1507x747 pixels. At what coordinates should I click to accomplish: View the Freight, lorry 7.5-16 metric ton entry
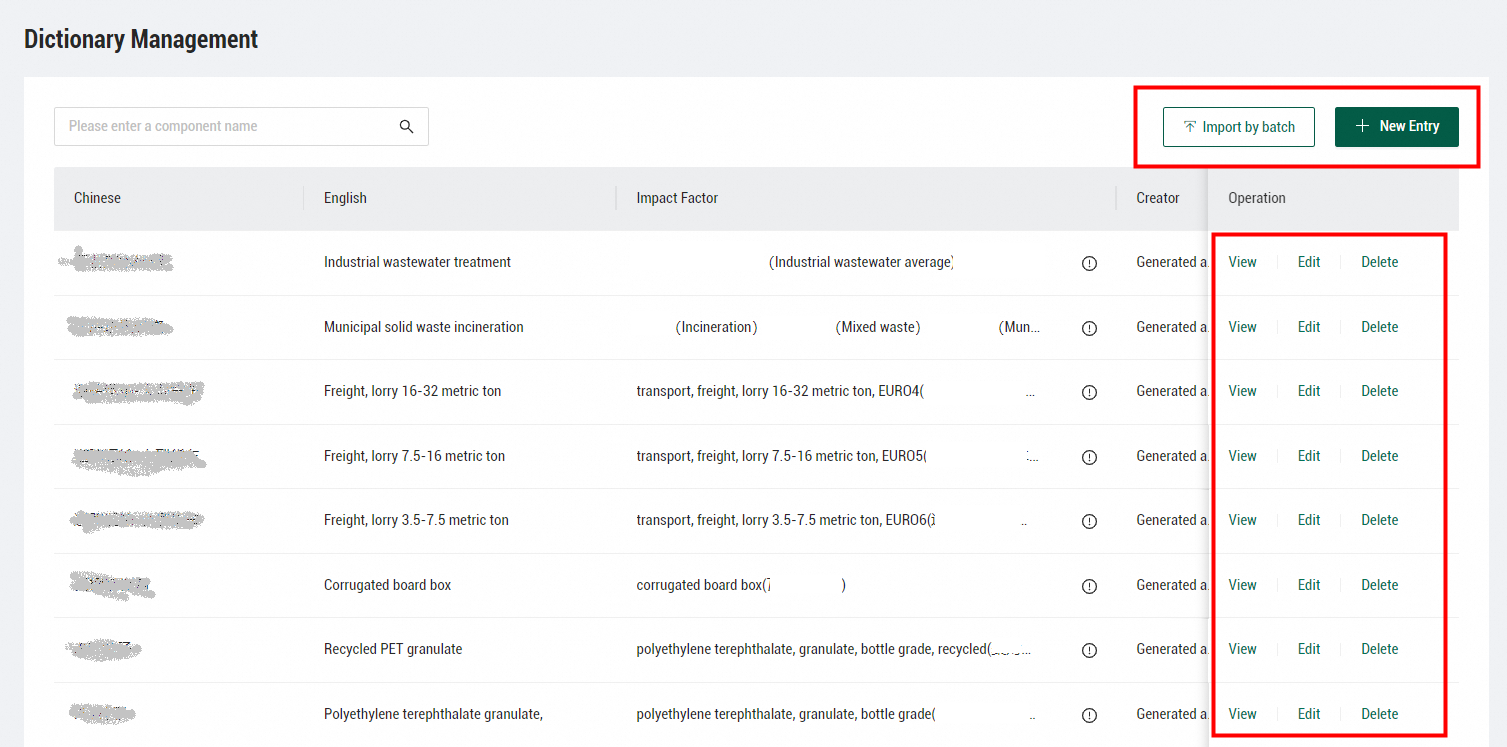point(1242,456)
